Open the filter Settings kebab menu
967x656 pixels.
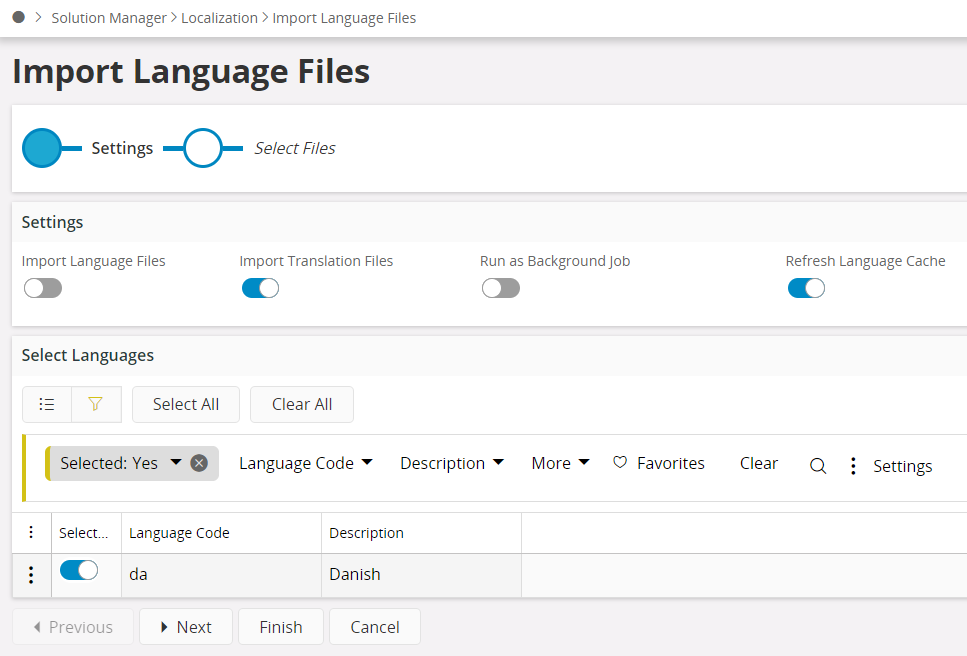click(x=853, y=466)
